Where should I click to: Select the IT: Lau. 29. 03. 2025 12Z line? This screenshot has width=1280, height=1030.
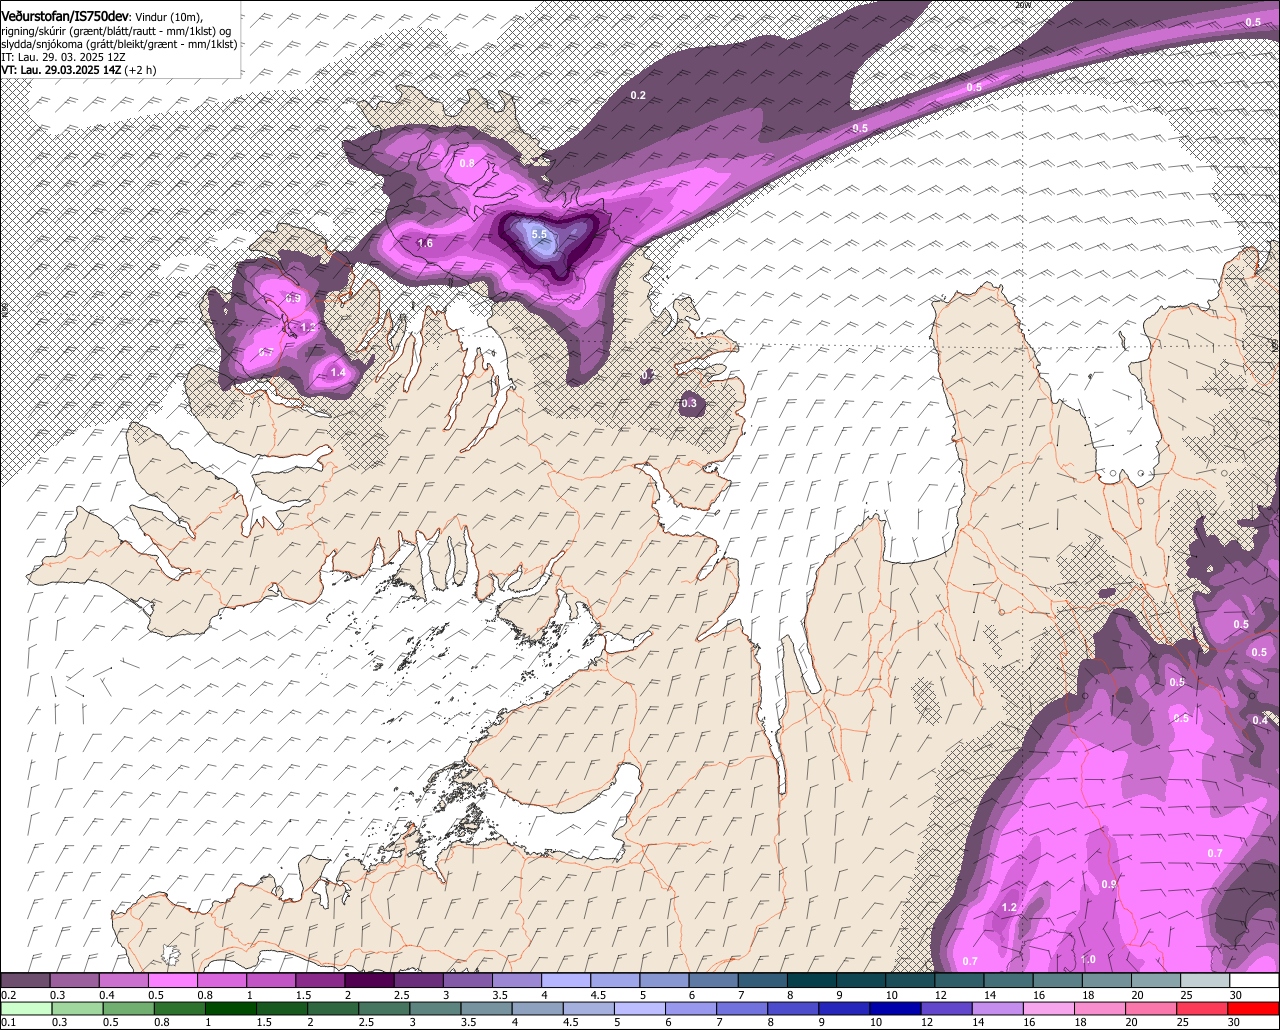pos(62,57)
